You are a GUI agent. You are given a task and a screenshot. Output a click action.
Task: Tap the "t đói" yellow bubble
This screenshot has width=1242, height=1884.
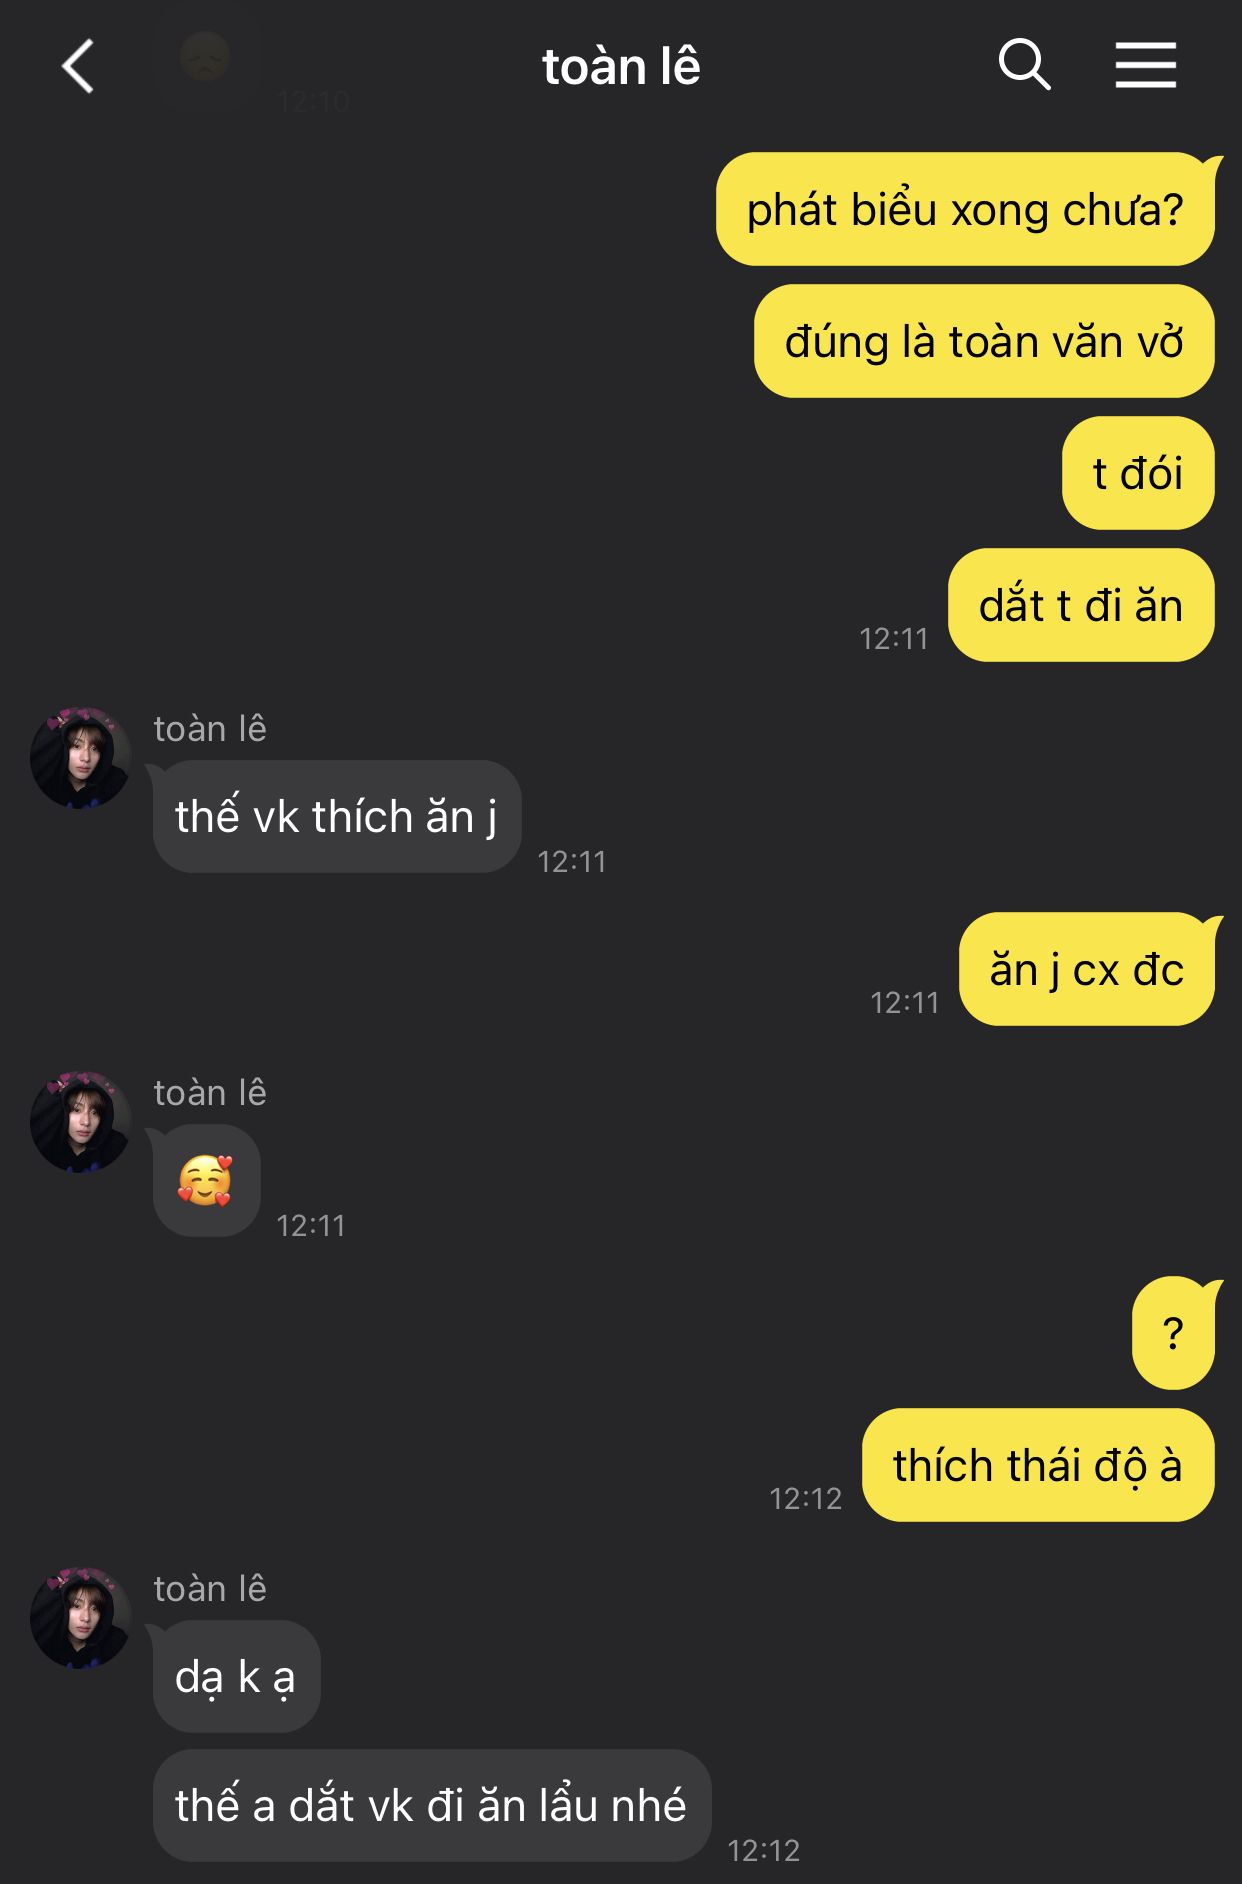[1138, 473]
